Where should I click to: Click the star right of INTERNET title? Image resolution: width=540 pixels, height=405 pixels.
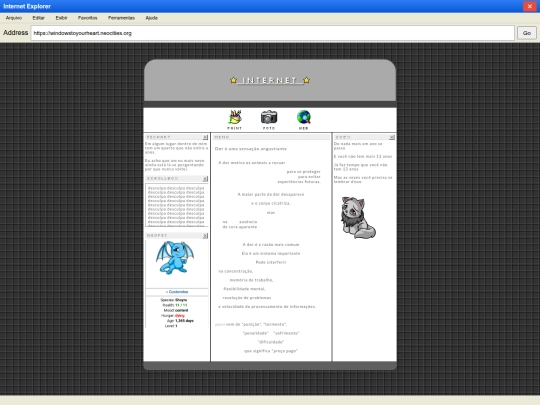click(x=307, y=80)
